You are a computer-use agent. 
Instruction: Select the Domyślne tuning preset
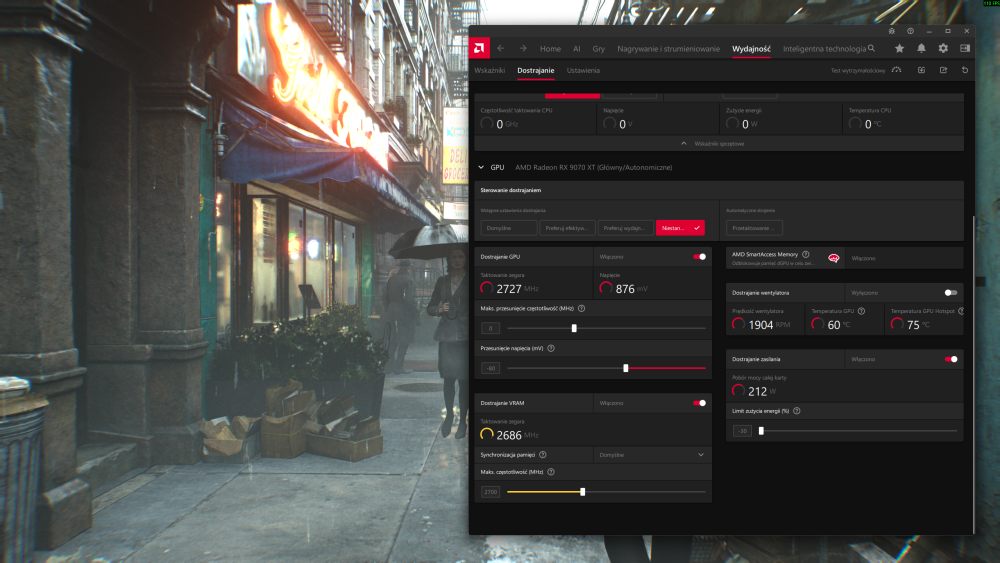[508, 228]
